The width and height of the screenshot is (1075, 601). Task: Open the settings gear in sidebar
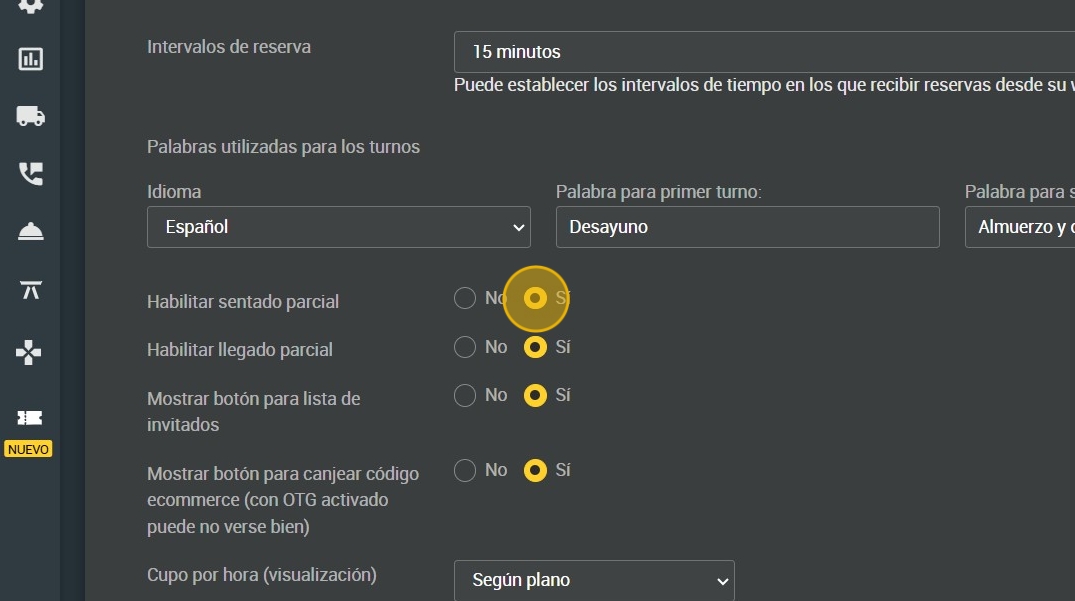point(30,5)
